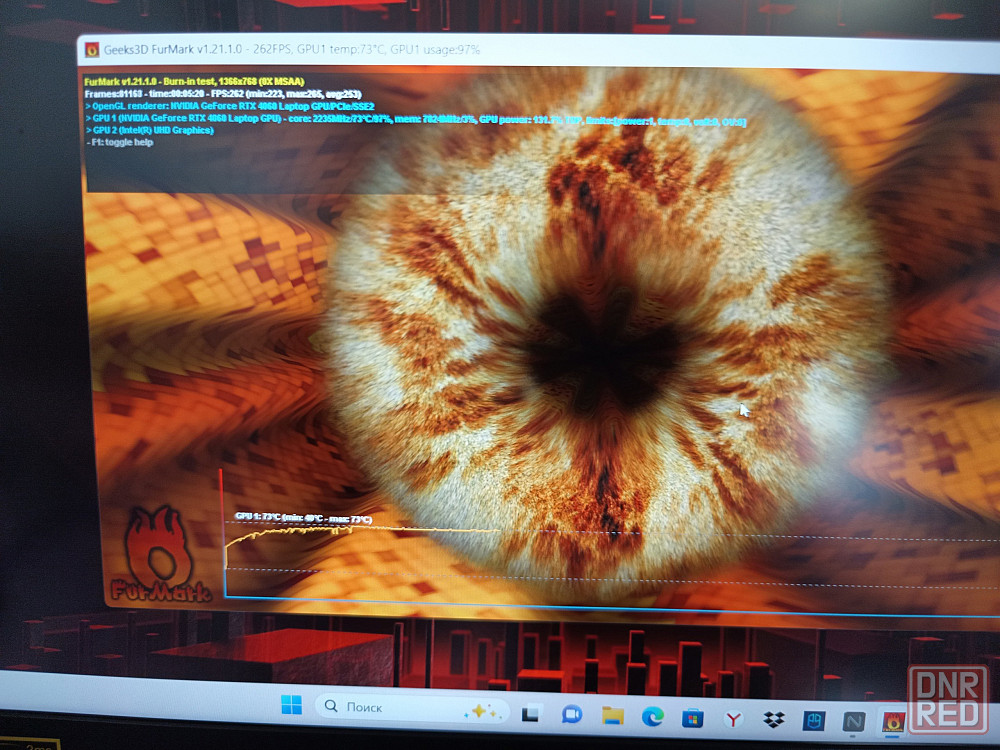The height and width of the screenshot is (750, 1000).
Task: Launch the video chat app in taskbar
Action: 571,714
